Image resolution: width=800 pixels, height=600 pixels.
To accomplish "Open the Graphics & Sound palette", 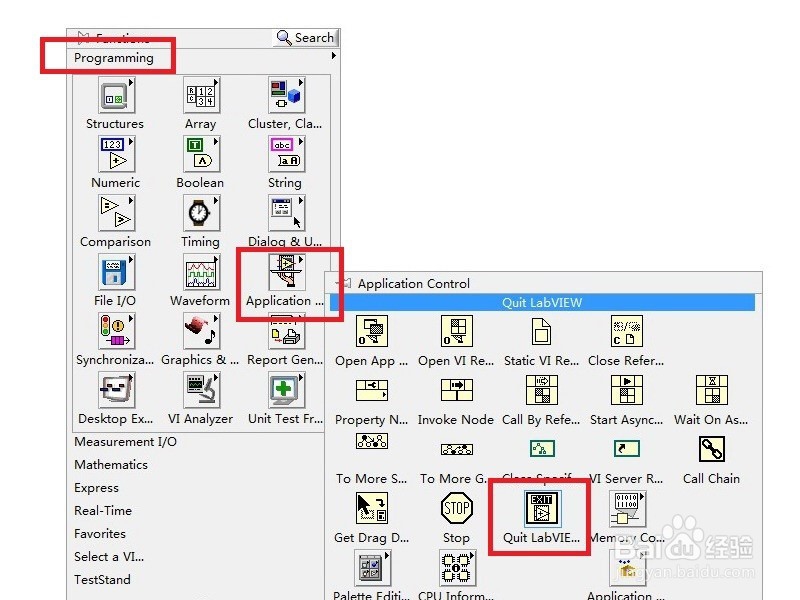I will (x=201, y=332).
